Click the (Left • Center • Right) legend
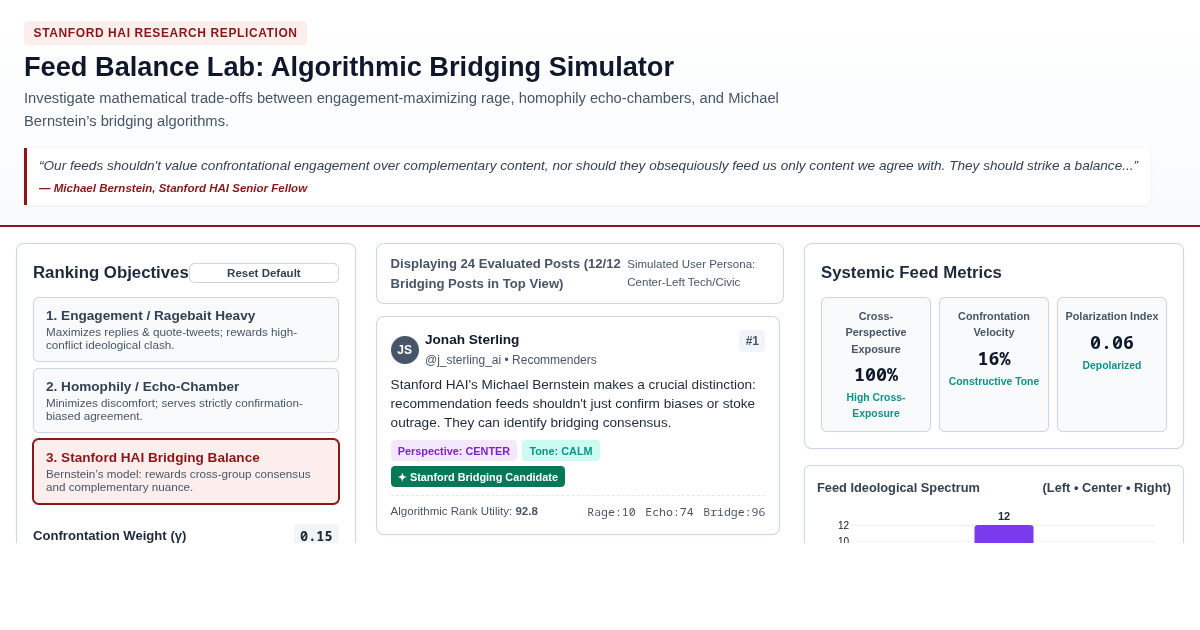This screenshot has height=630, width=1200. (x=1106, y=488)
